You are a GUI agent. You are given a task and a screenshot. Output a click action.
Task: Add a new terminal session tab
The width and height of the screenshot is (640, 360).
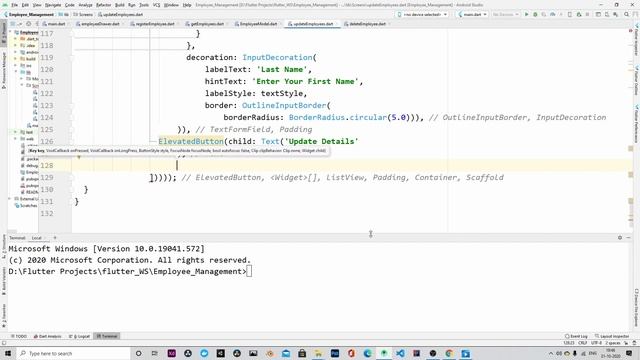click(55, 238)
